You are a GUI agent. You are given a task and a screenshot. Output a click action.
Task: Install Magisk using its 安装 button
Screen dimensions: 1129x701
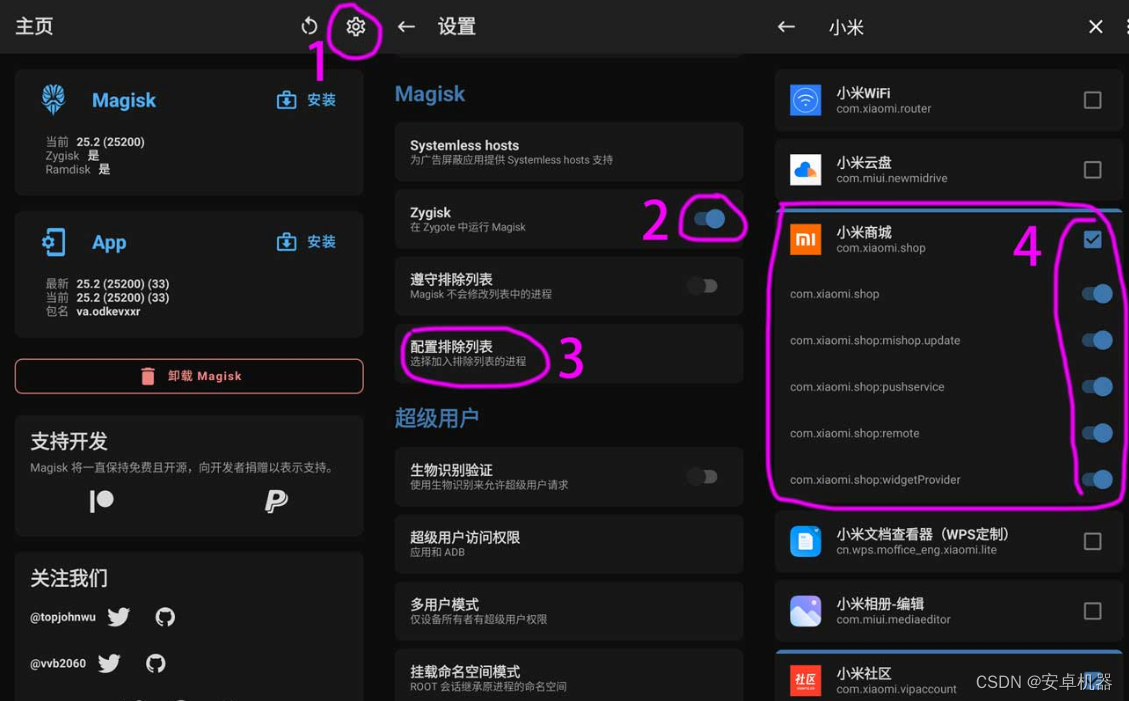coord(306,100)
